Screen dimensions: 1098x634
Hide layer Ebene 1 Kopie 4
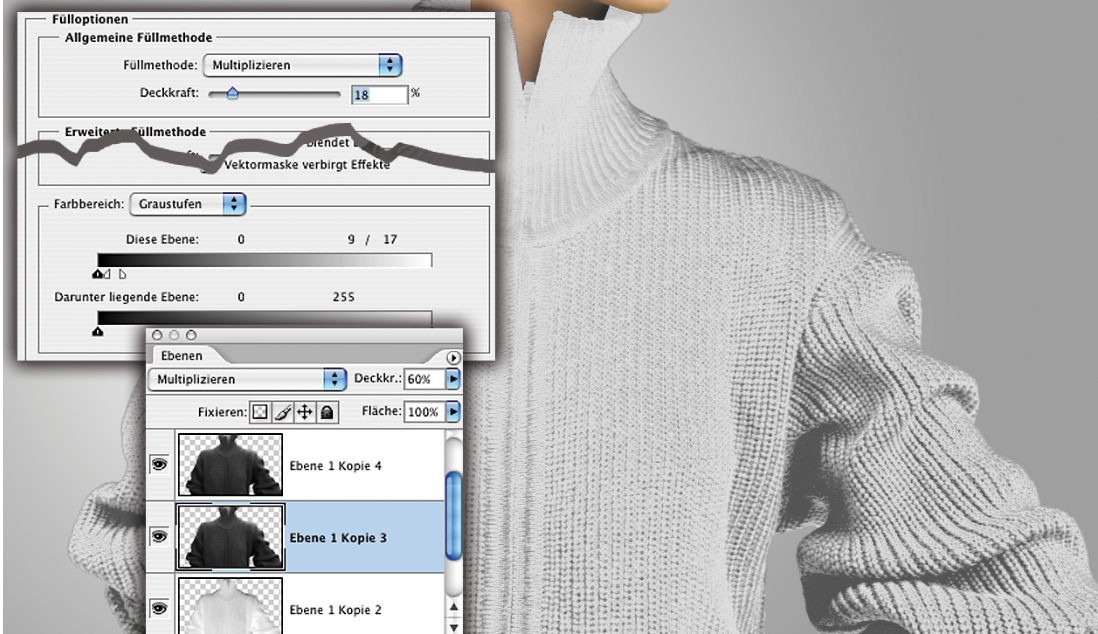160,464
